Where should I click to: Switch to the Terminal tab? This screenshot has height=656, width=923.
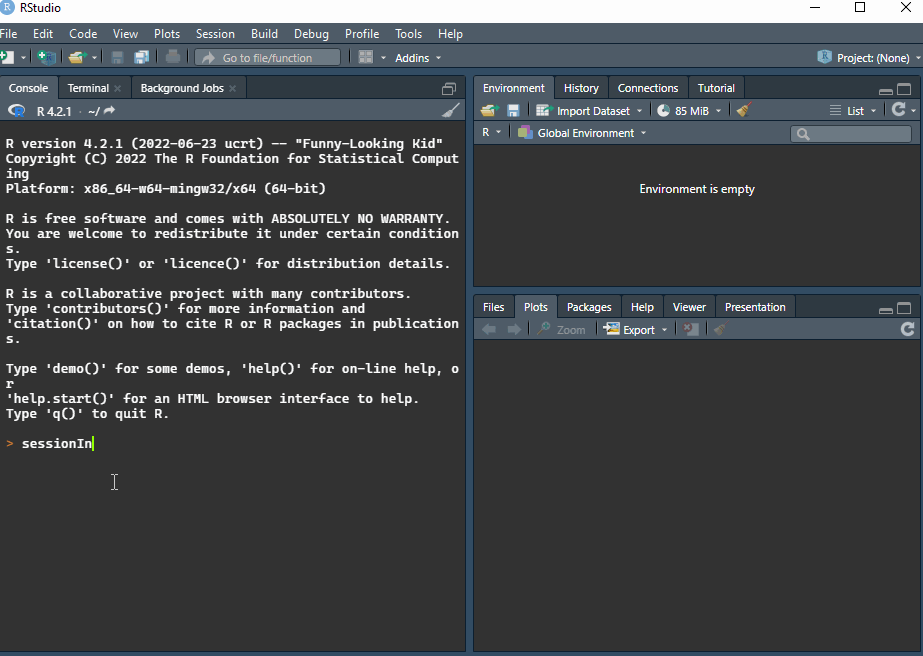click(88, 88)
